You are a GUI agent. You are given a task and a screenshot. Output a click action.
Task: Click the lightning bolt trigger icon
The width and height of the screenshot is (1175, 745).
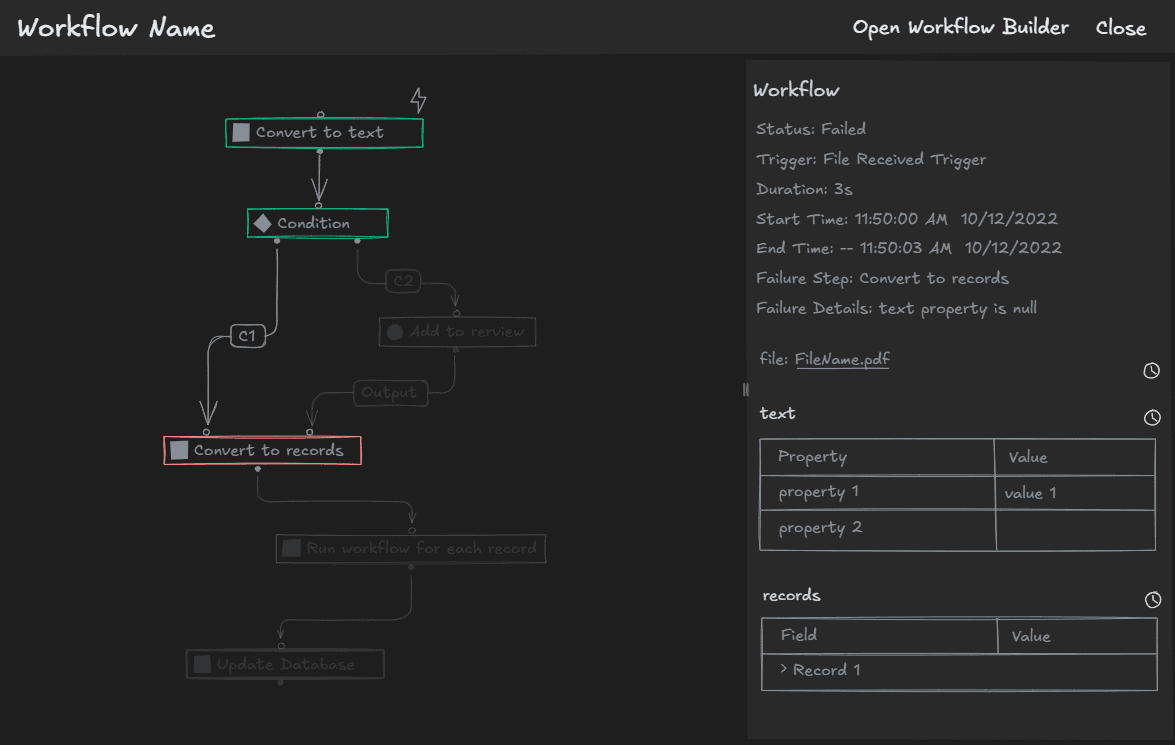tap(418, 99)
